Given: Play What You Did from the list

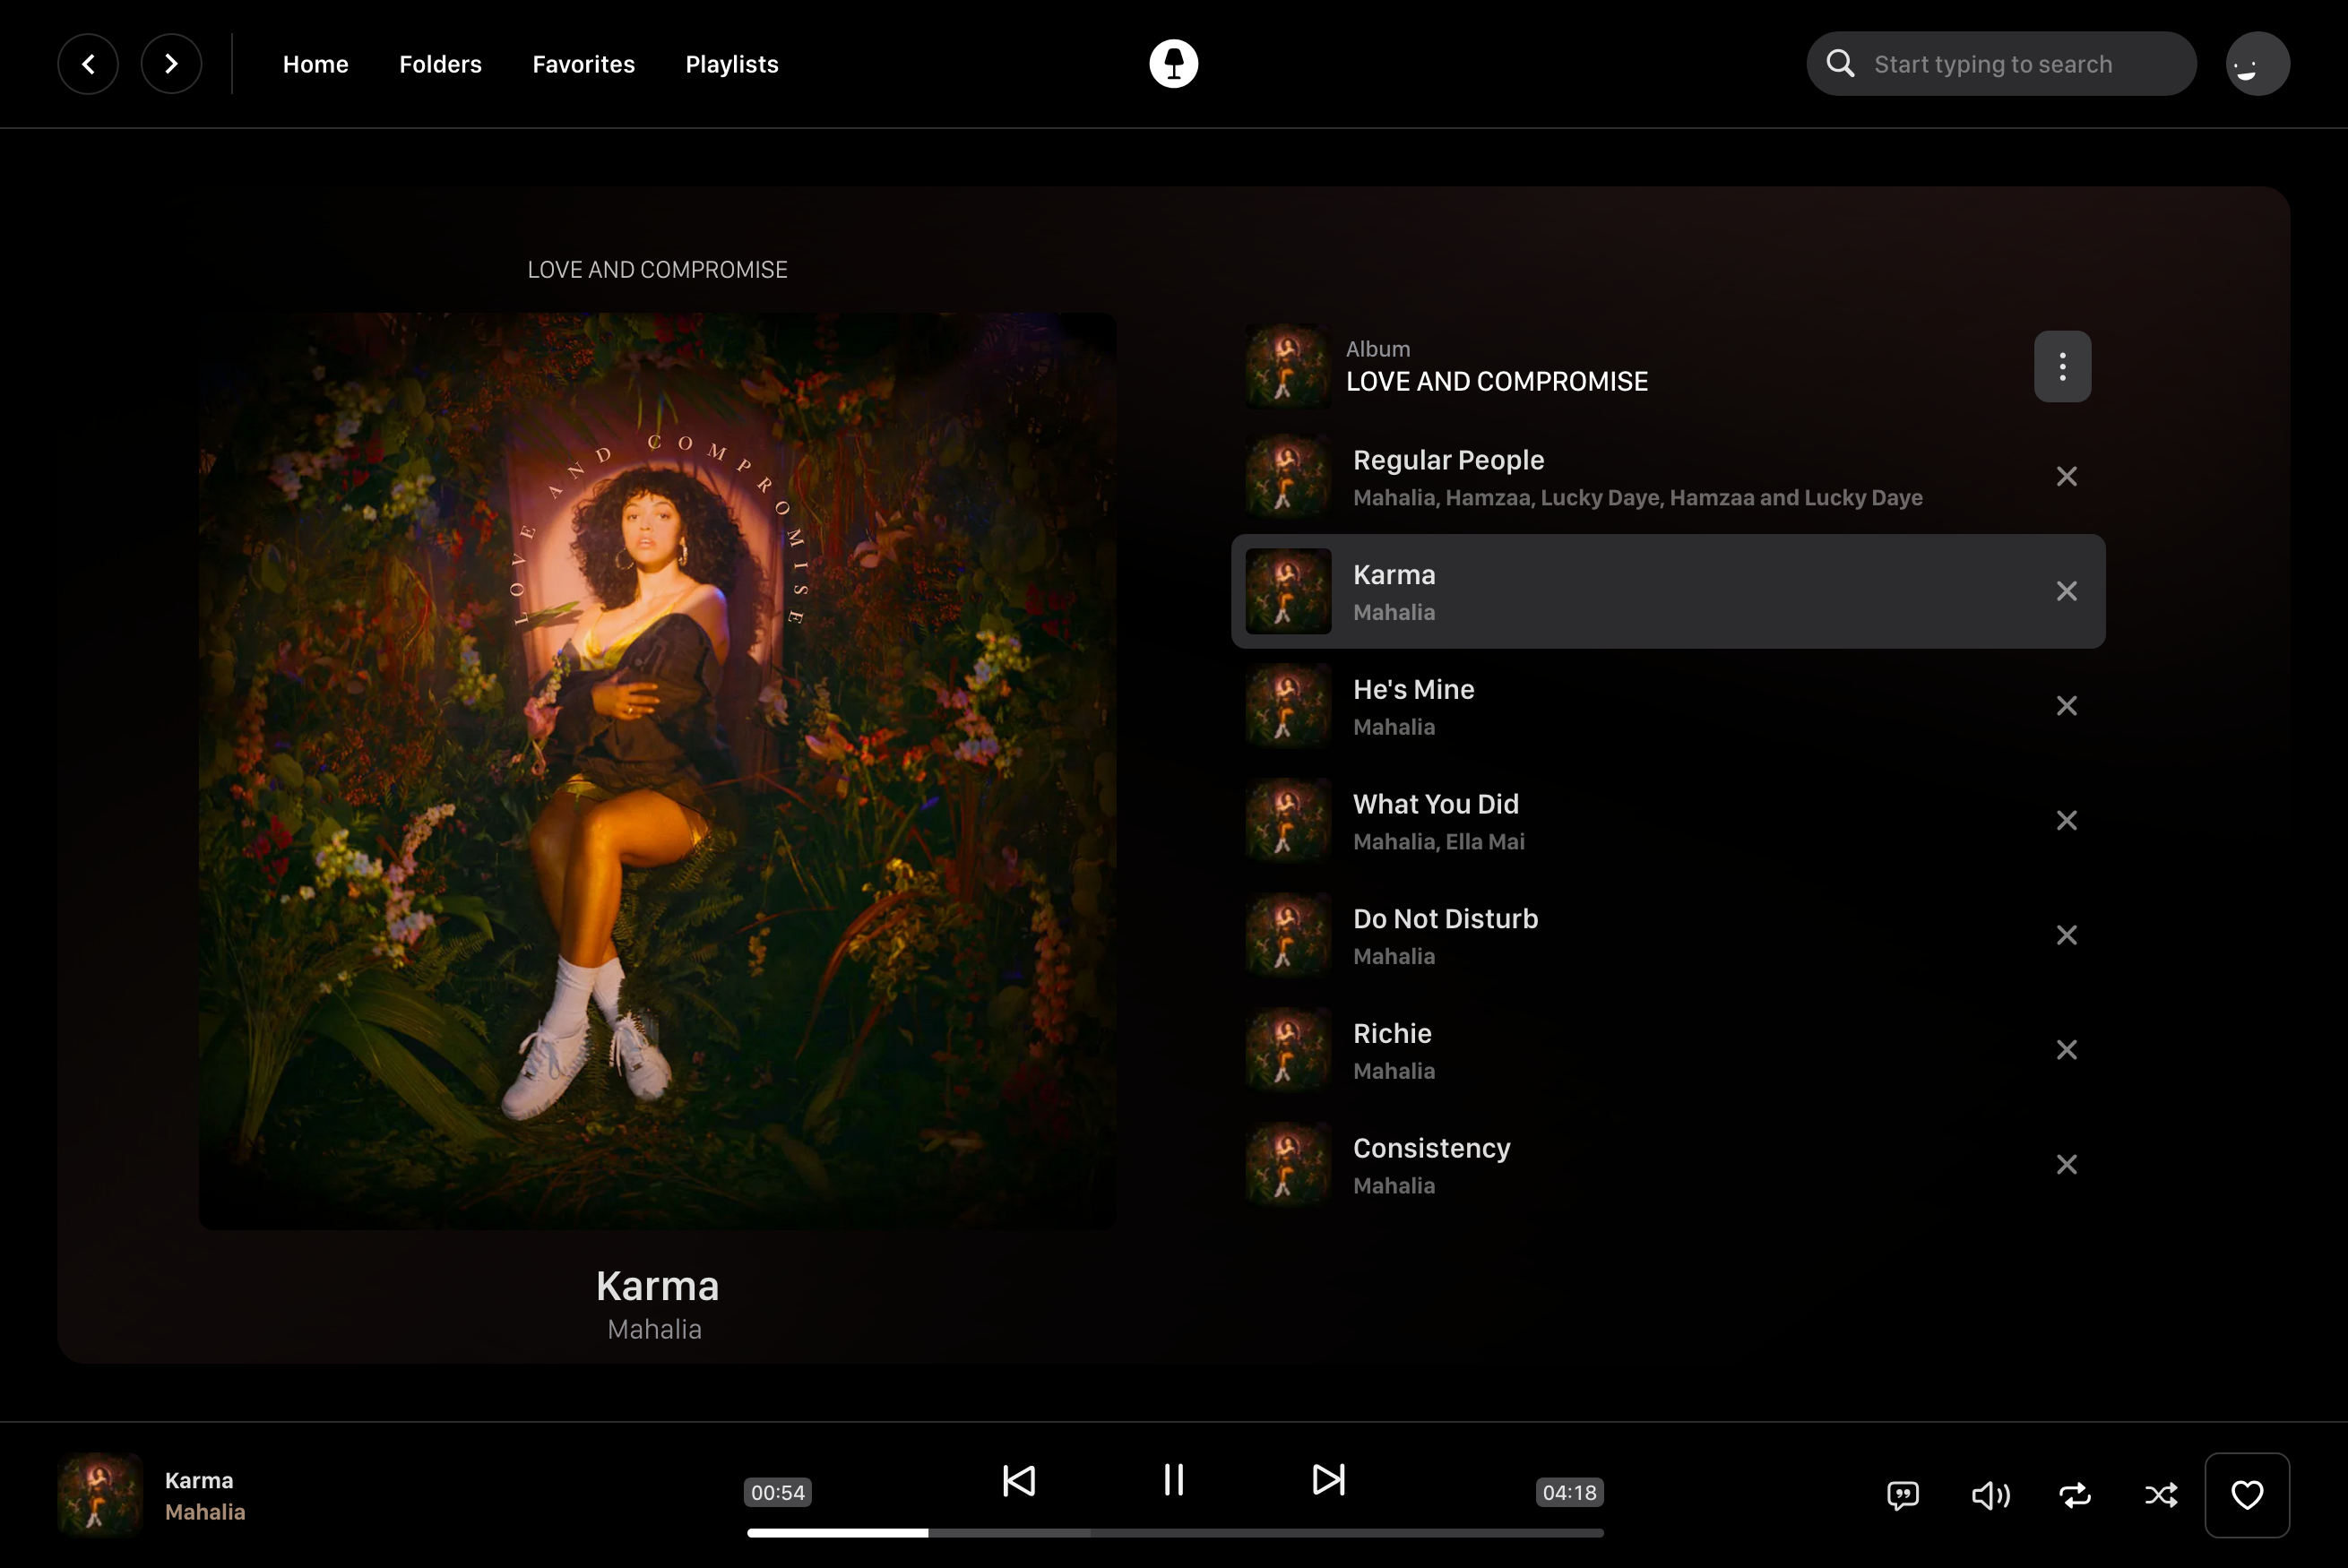Looking at the screenshot, I should pyautogui.click(x=1668, y=820).
